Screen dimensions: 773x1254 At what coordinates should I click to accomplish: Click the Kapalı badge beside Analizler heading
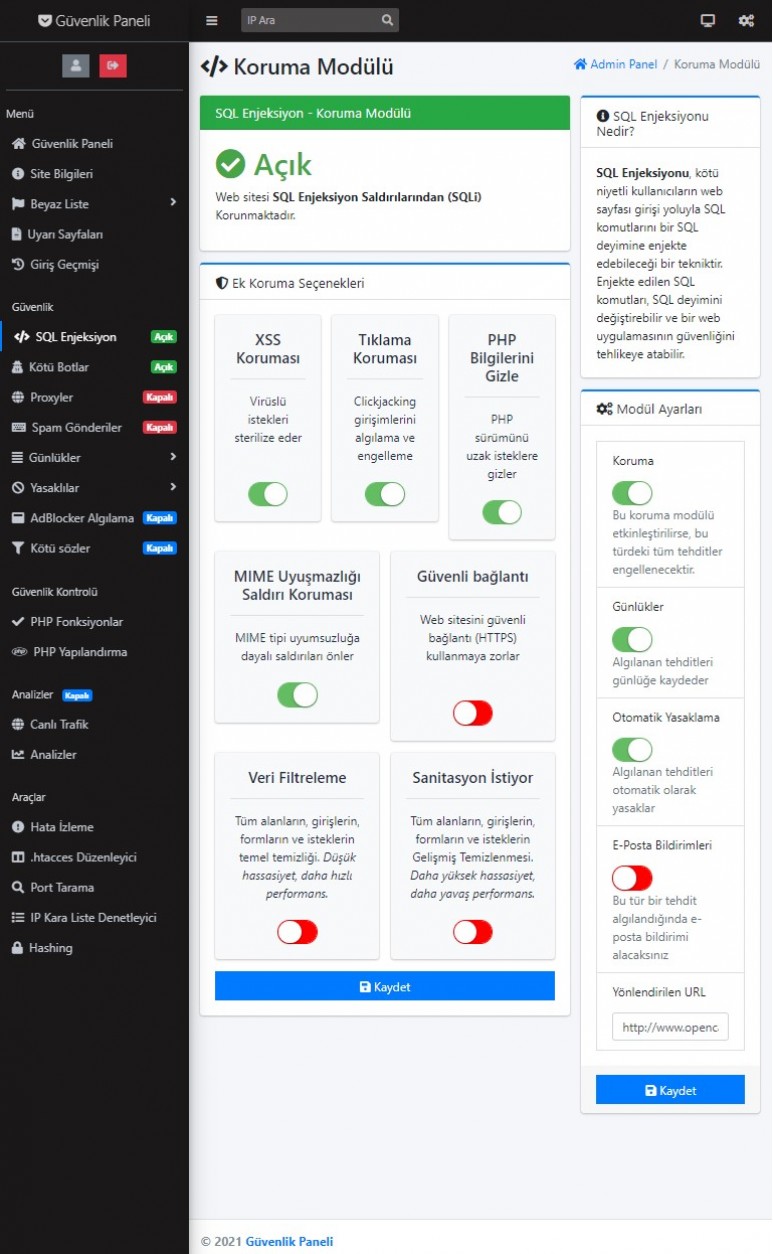point(77,695)
